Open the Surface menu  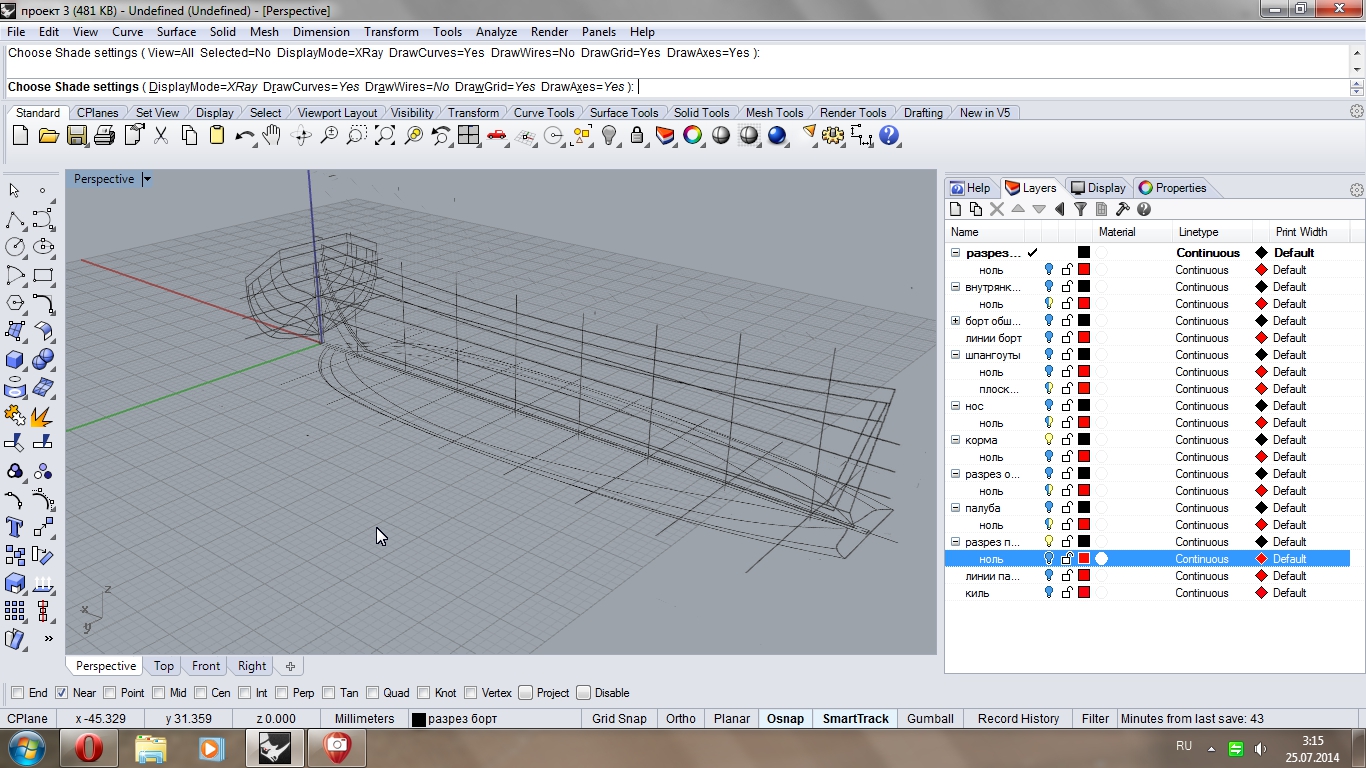pos(176,32)
